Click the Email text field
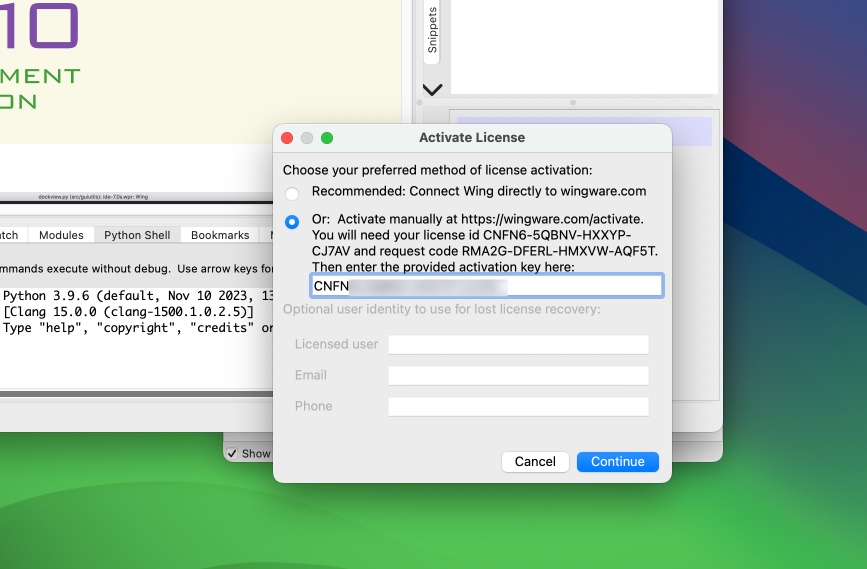This screenshot has width=867, height=569. pyautogui.click(x=518, y=375)
